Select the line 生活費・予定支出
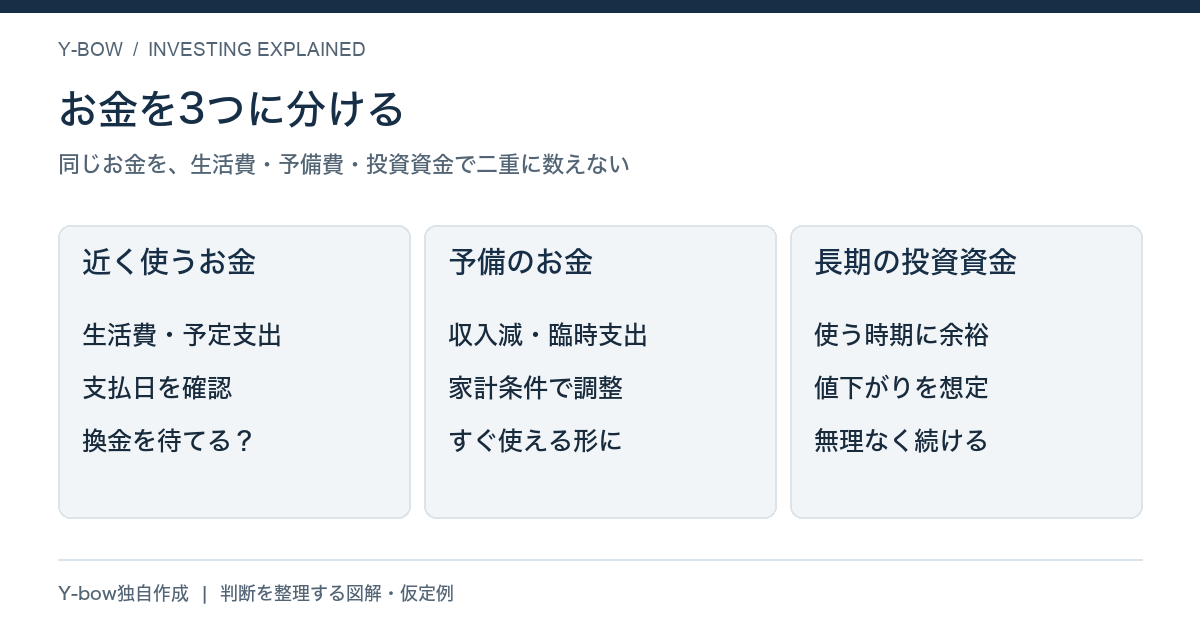Screen dimensions: 1200x630 [182, 335]
